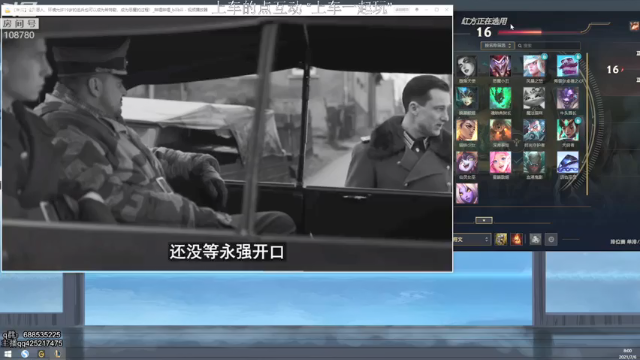
Task: Click the top-right team banner icon
Action: pos(634,27)
